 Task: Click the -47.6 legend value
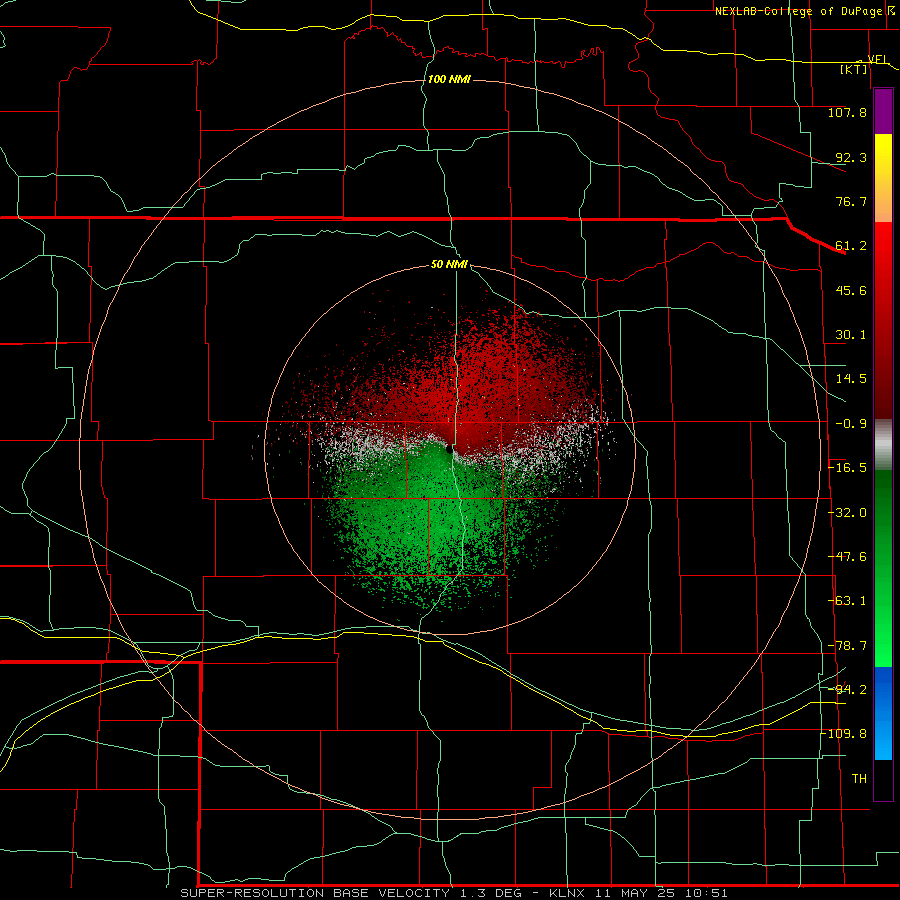pyautogui.click(x=847, y=557)
